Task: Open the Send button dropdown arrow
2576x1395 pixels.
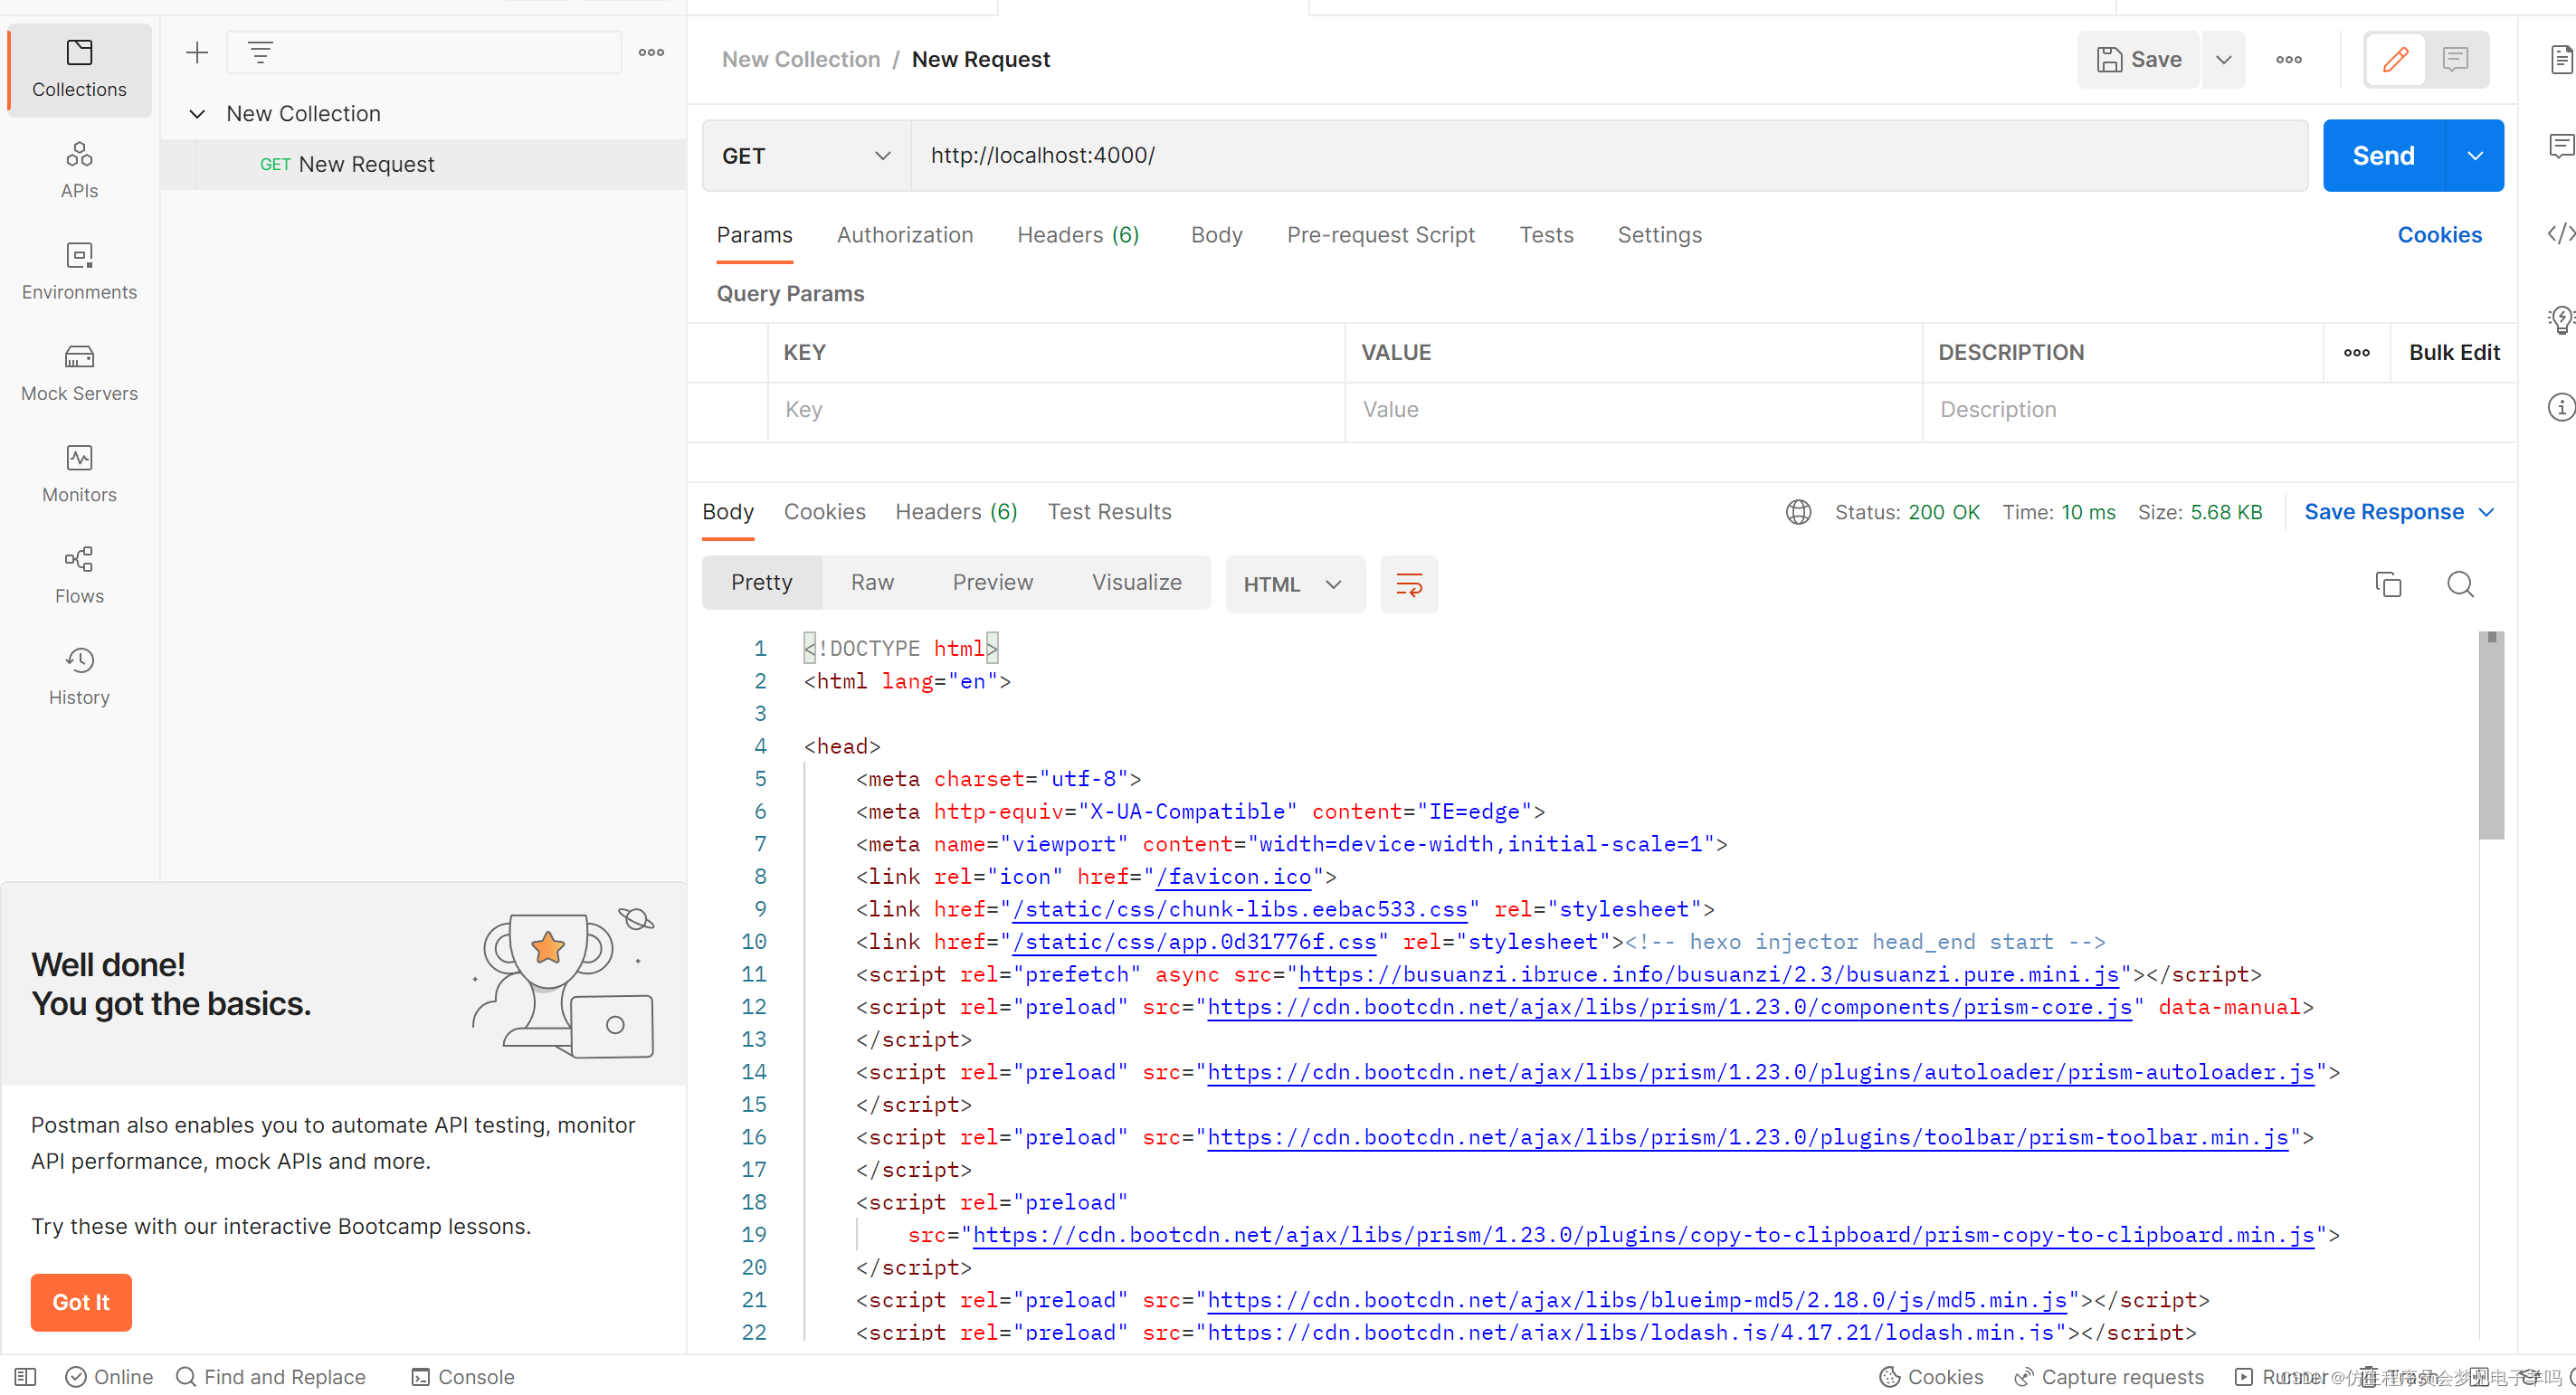Action: [x=2475, y=156]
